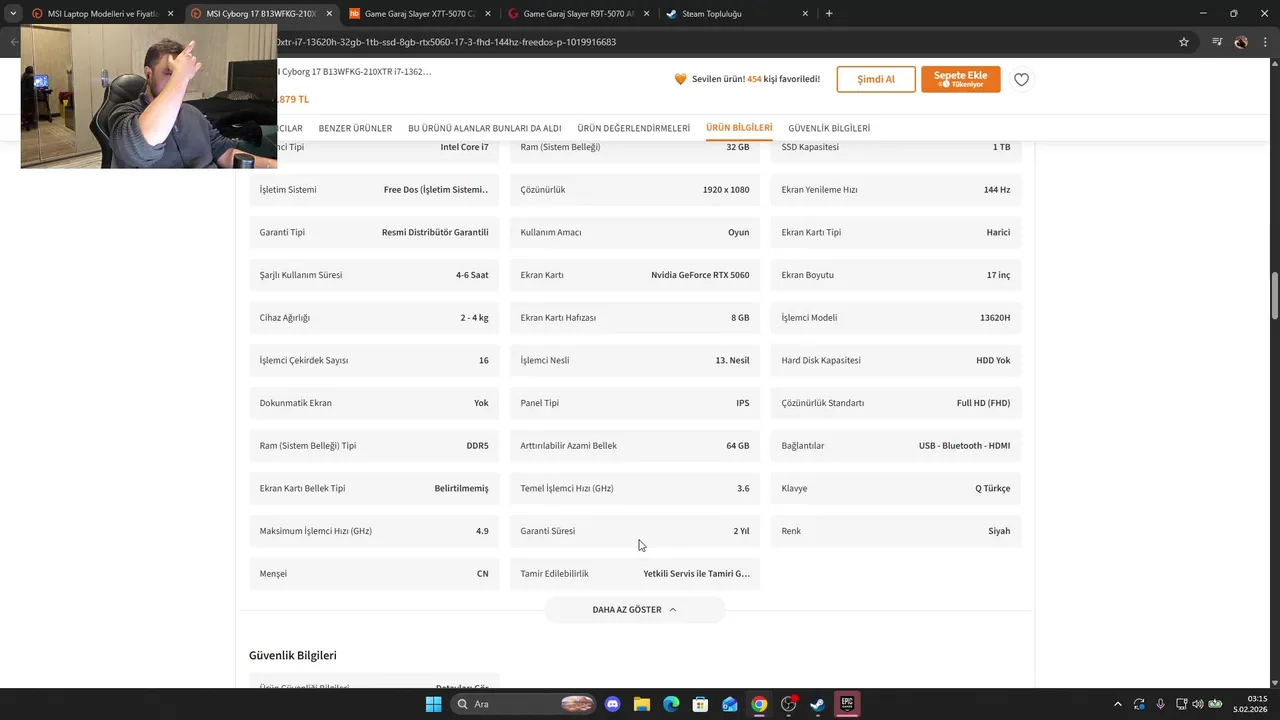Open Epic Games Launcher from taskbar
1280x720 pixels.
tap(847, 704)
